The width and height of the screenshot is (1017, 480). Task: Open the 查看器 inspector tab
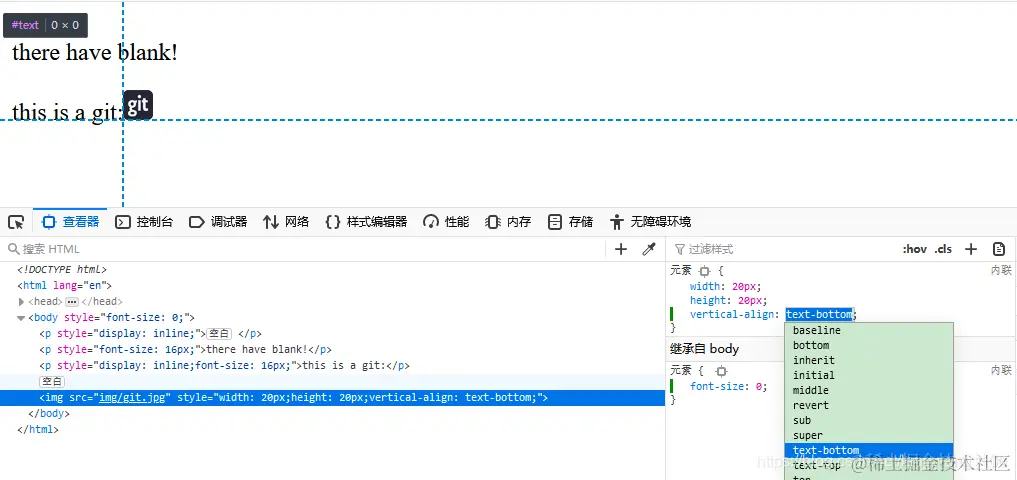(70, 222)
